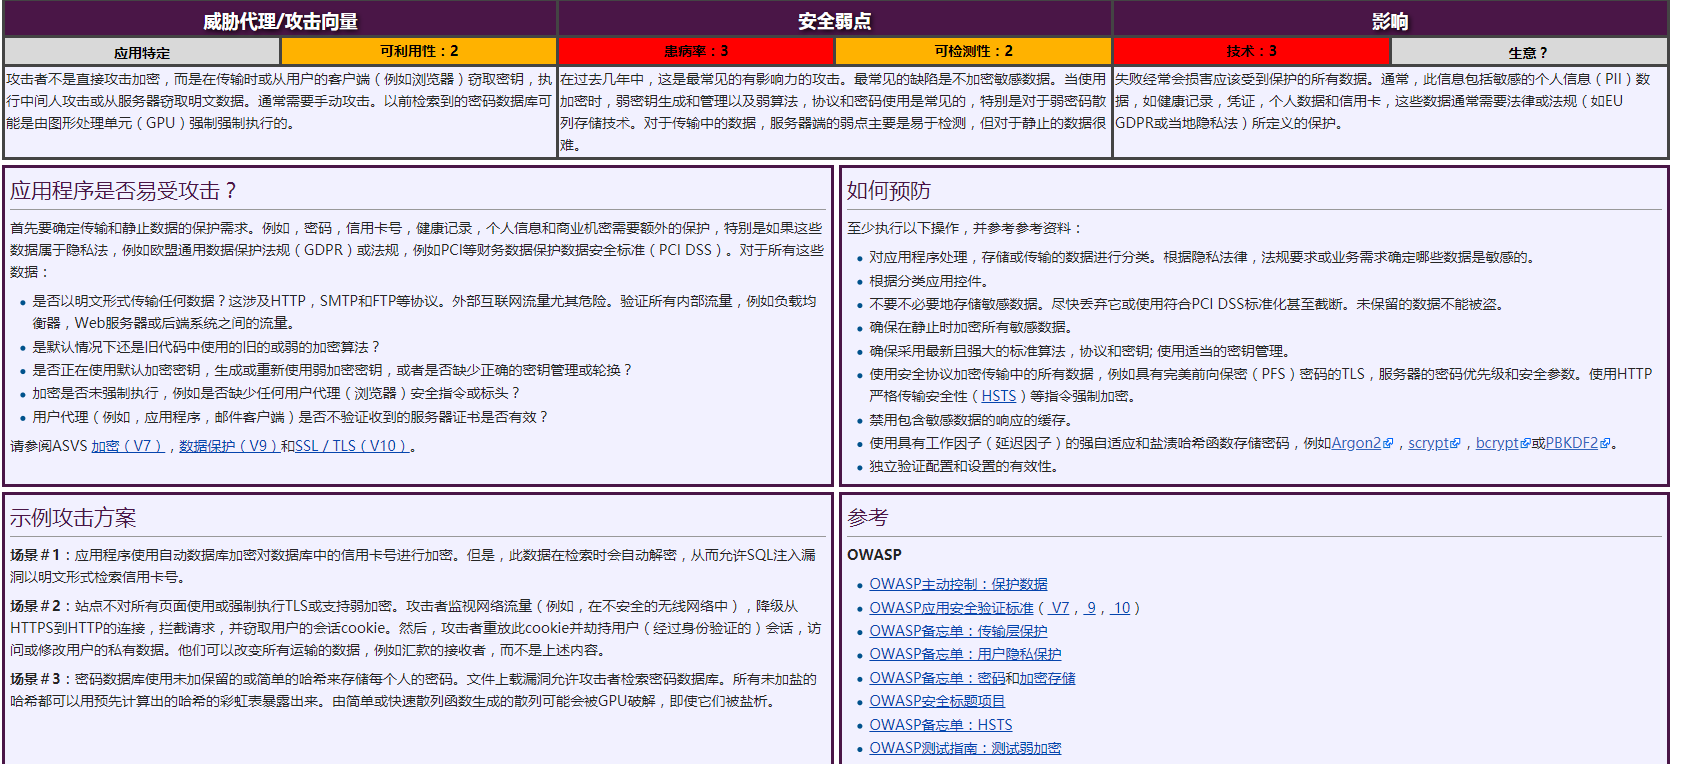Click the bullet 确保在静止时加密所有敏感数据。
Image resolution: width=1689 pixels, height=764 pixels.
972,327
